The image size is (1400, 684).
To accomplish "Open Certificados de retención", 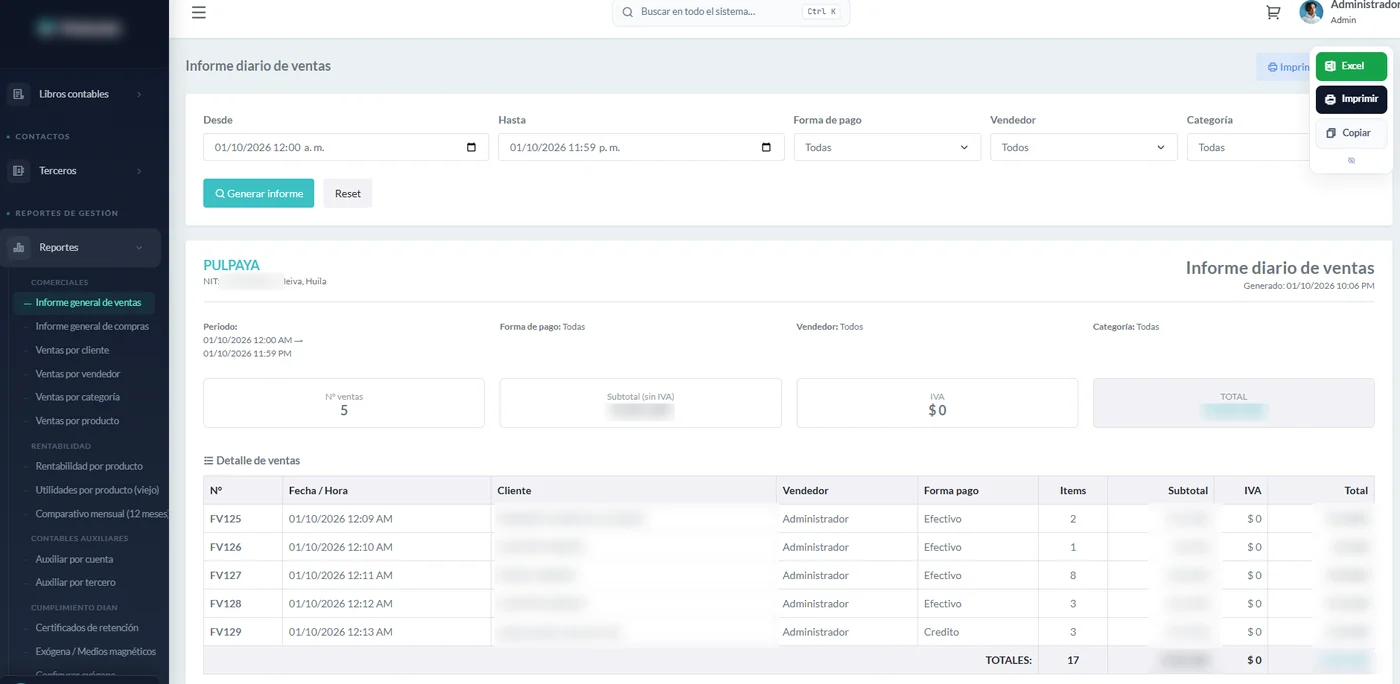I will coord(87,628).
